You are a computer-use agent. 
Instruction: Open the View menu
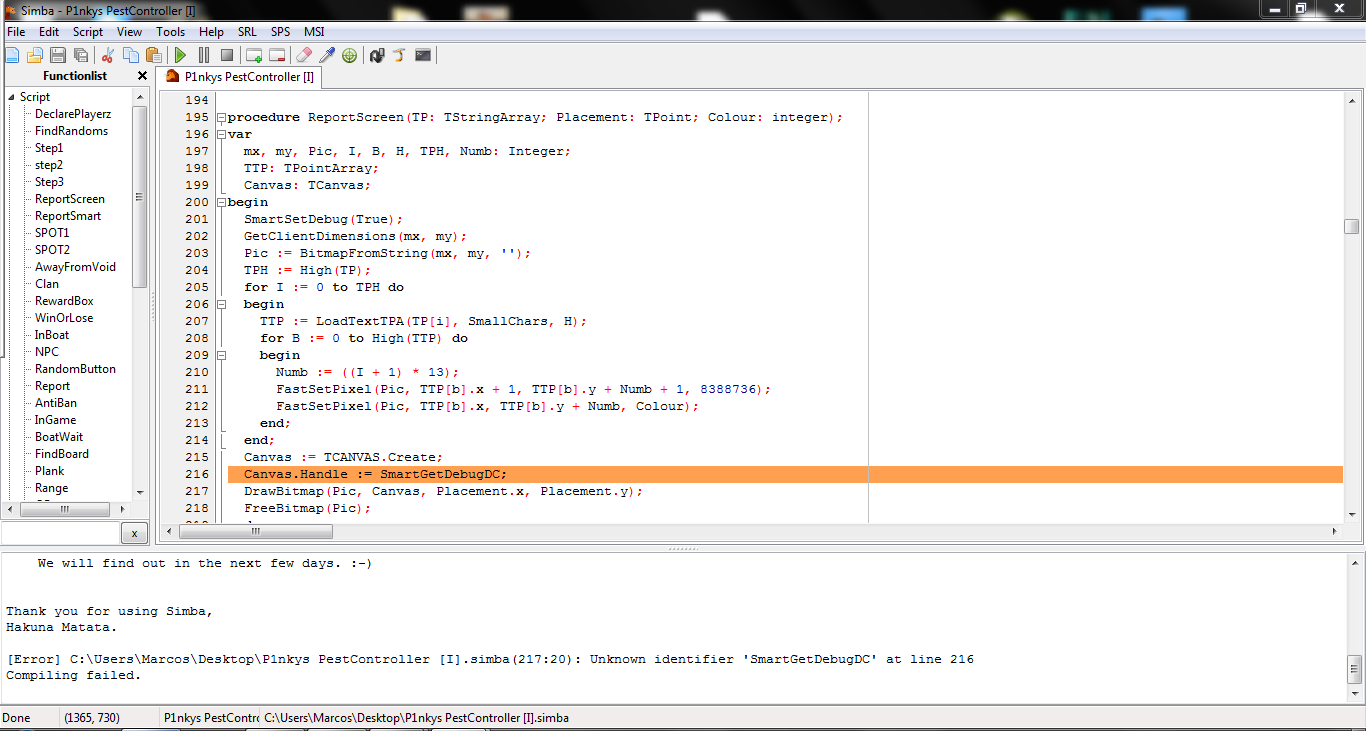point(130,32)
